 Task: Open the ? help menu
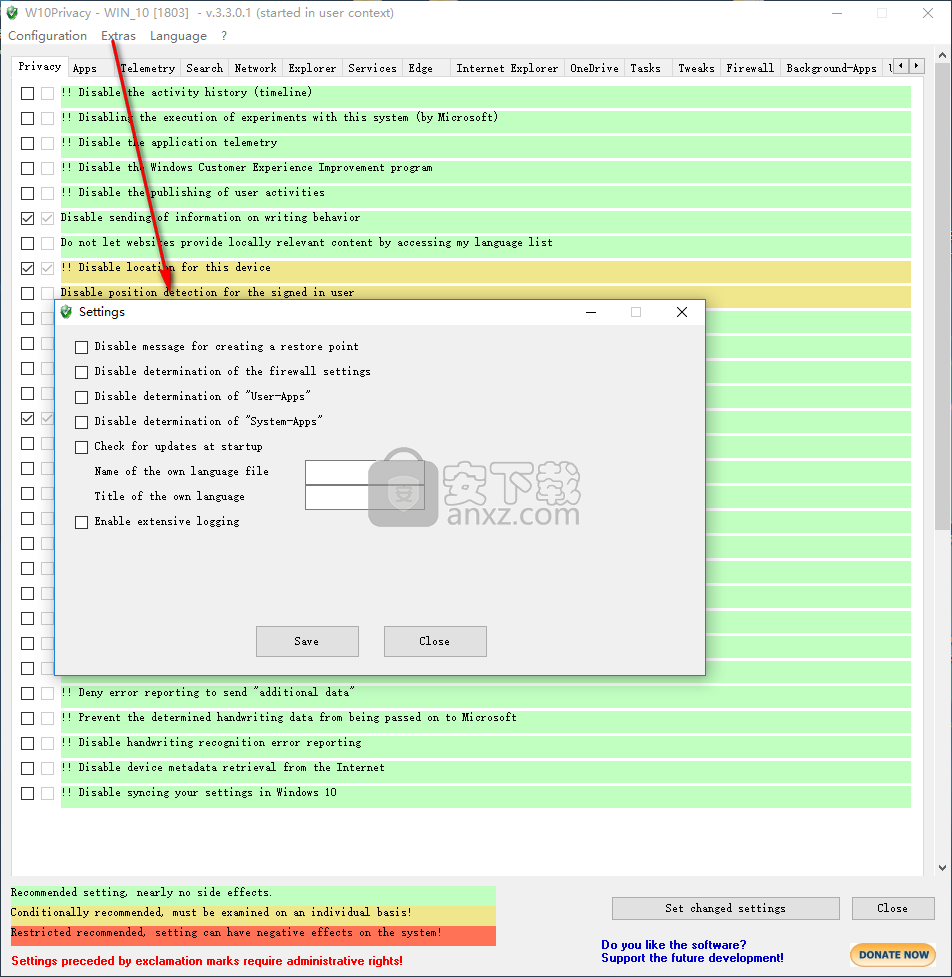coord(224,36)
